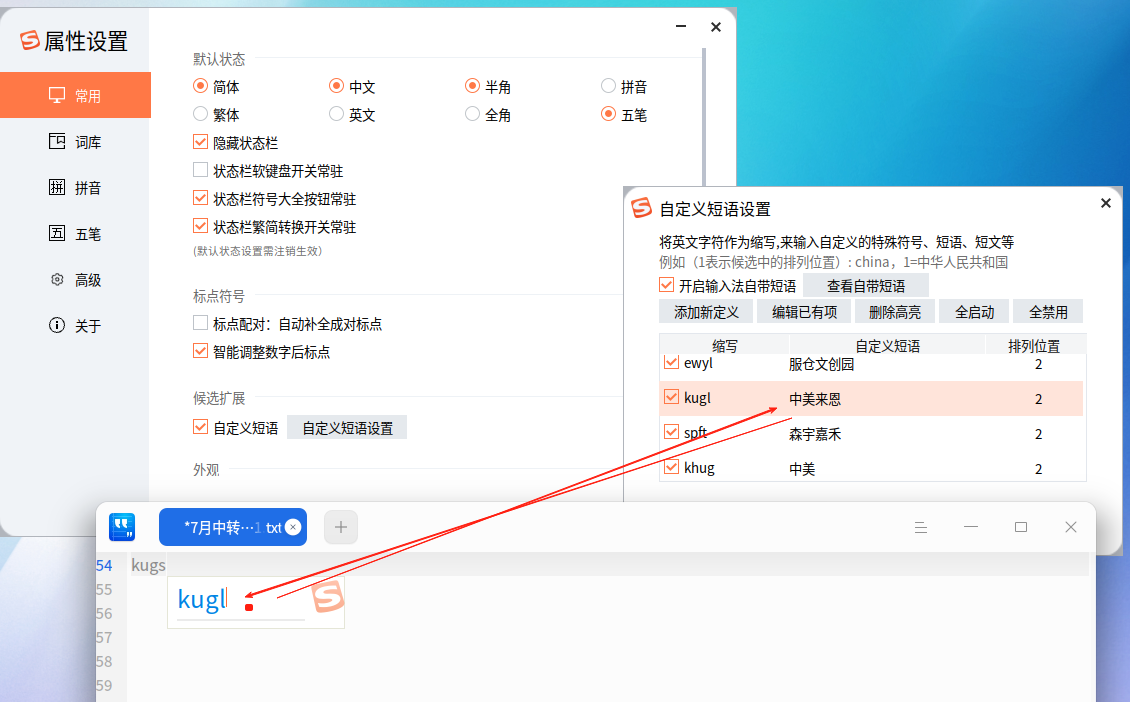The width and height of the screenshot is (1130, 702).
Task: Open the 高级 gear settings tab
Action: click(75, 280)
